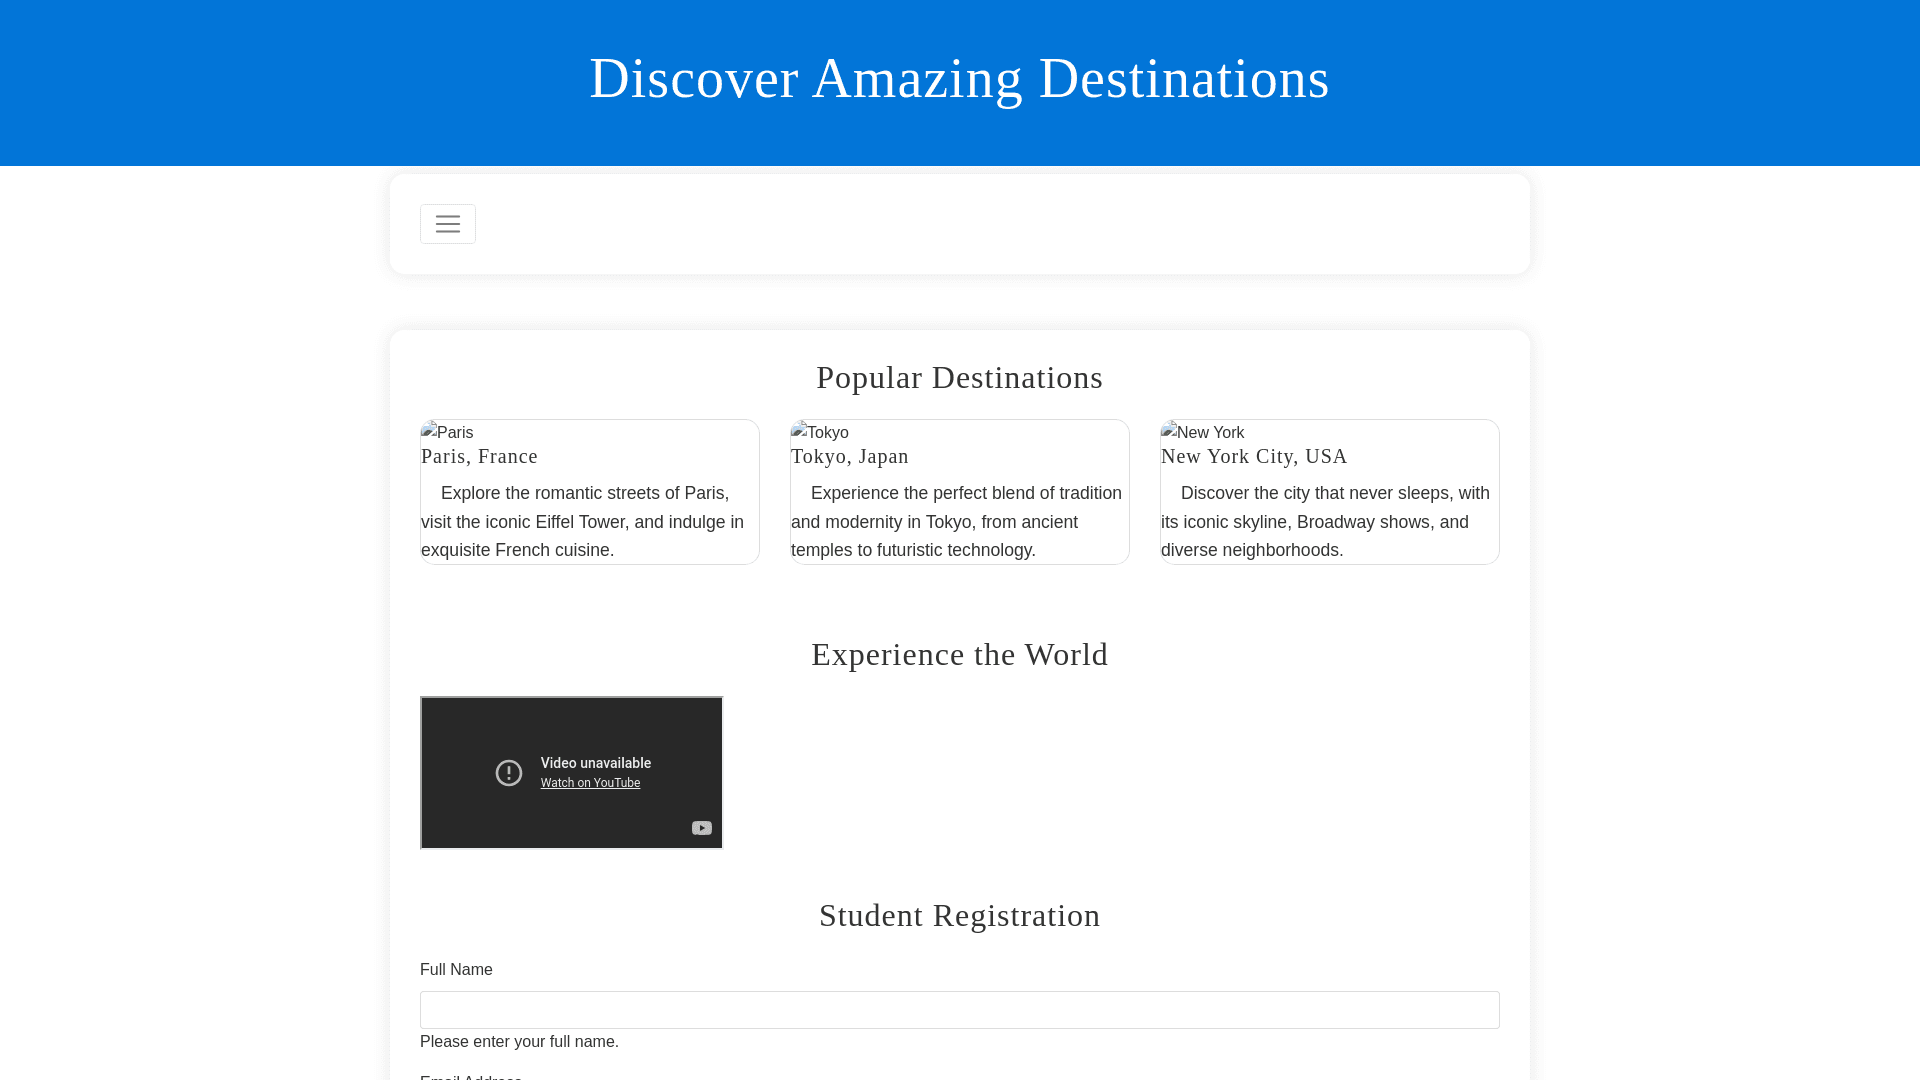The width and height of the screenshot is (1920, 1080).
Task: Click the Student Registration heading
Action: click(959, 915)
